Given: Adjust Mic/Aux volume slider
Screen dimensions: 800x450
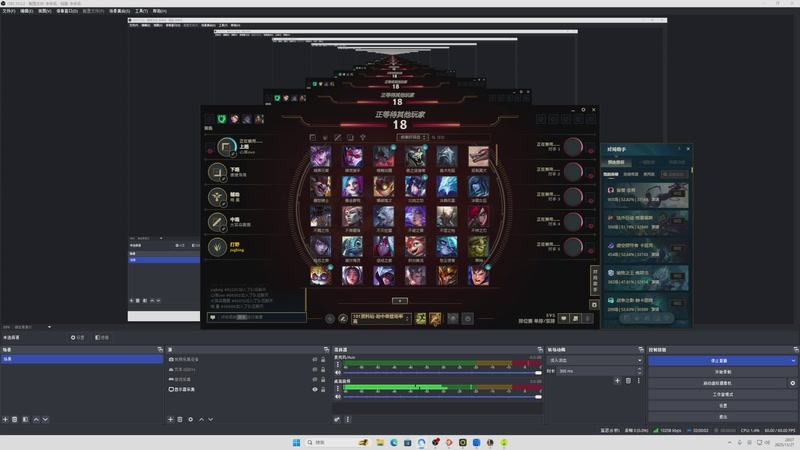Looking at the screenshot, I should click(x=442, y=372).
